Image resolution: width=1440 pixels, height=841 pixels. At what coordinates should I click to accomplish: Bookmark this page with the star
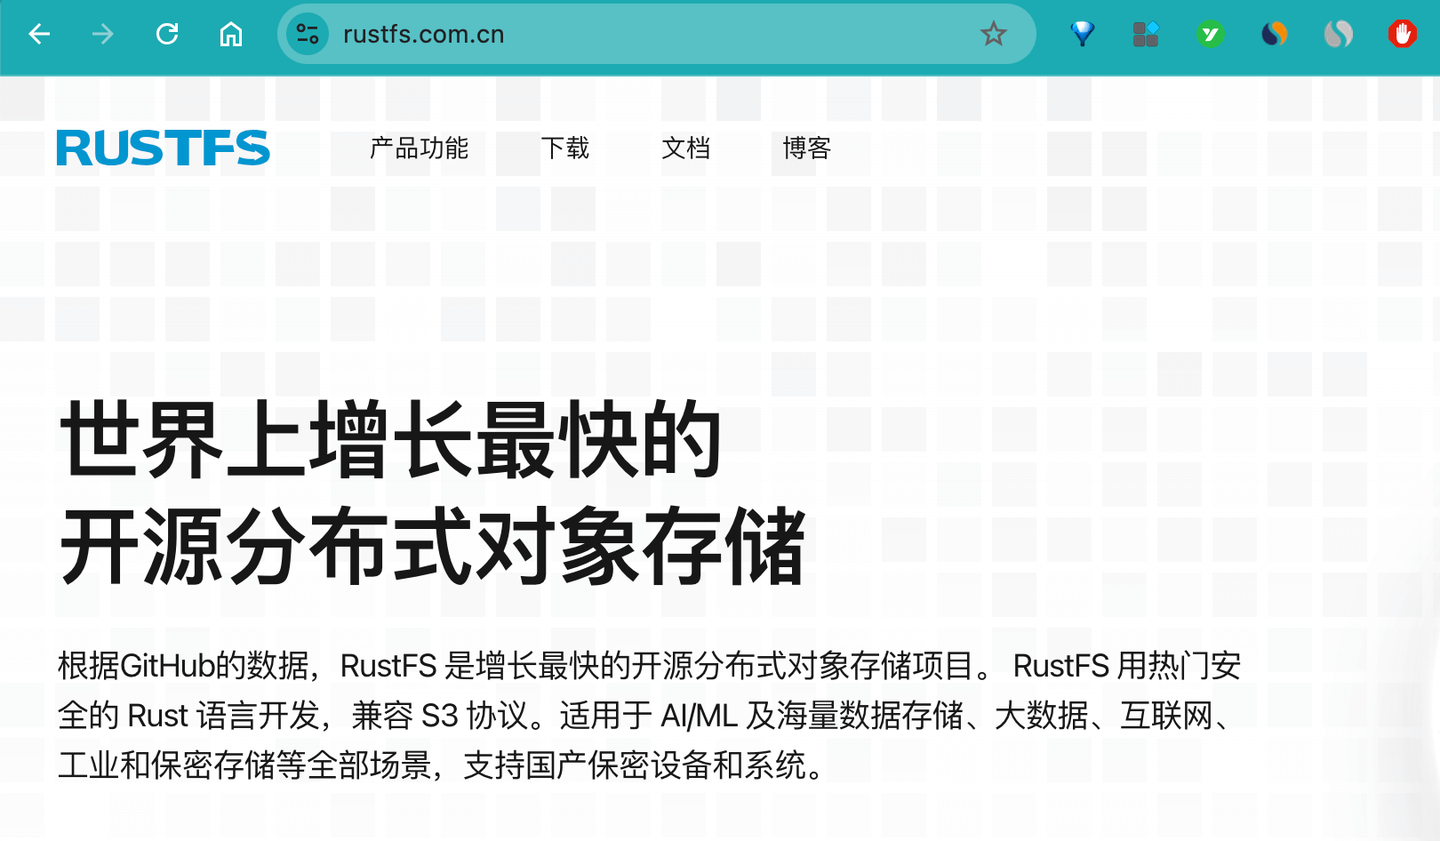pos(994,33)
